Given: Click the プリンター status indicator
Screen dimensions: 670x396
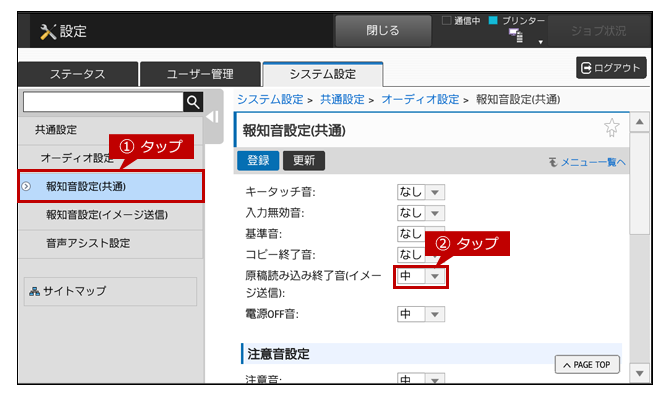Looking at the screenshot, I should [517, 21].
